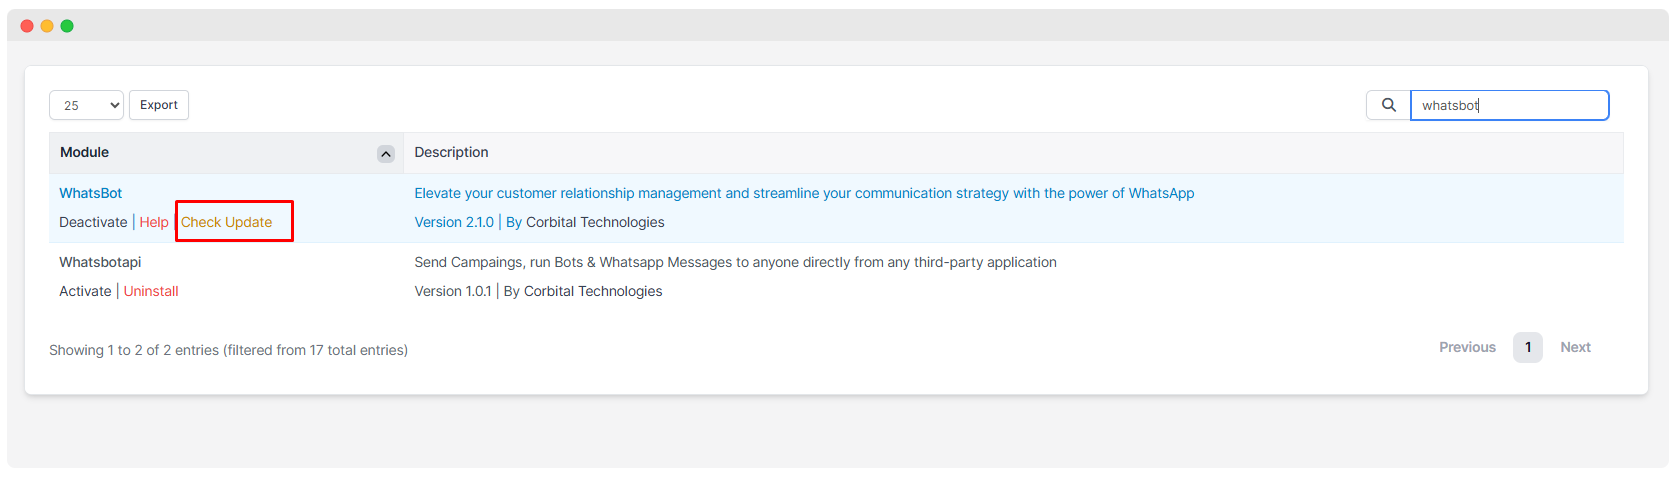Viewport: 1676px width, 477px height.
Task: Select page 1 in pagination
Action: pyautogui.click(x=1528, y=347)
